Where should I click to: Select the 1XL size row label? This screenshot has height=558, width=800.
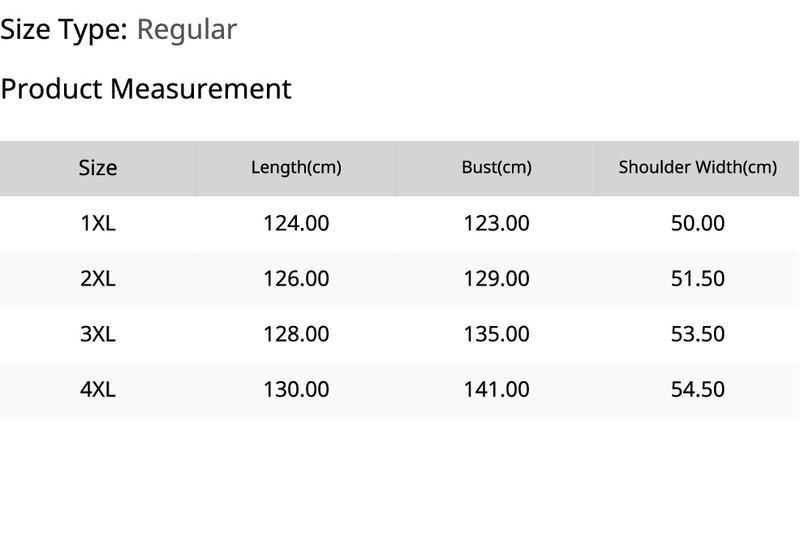pyautogui.click(x=97, y=223)
